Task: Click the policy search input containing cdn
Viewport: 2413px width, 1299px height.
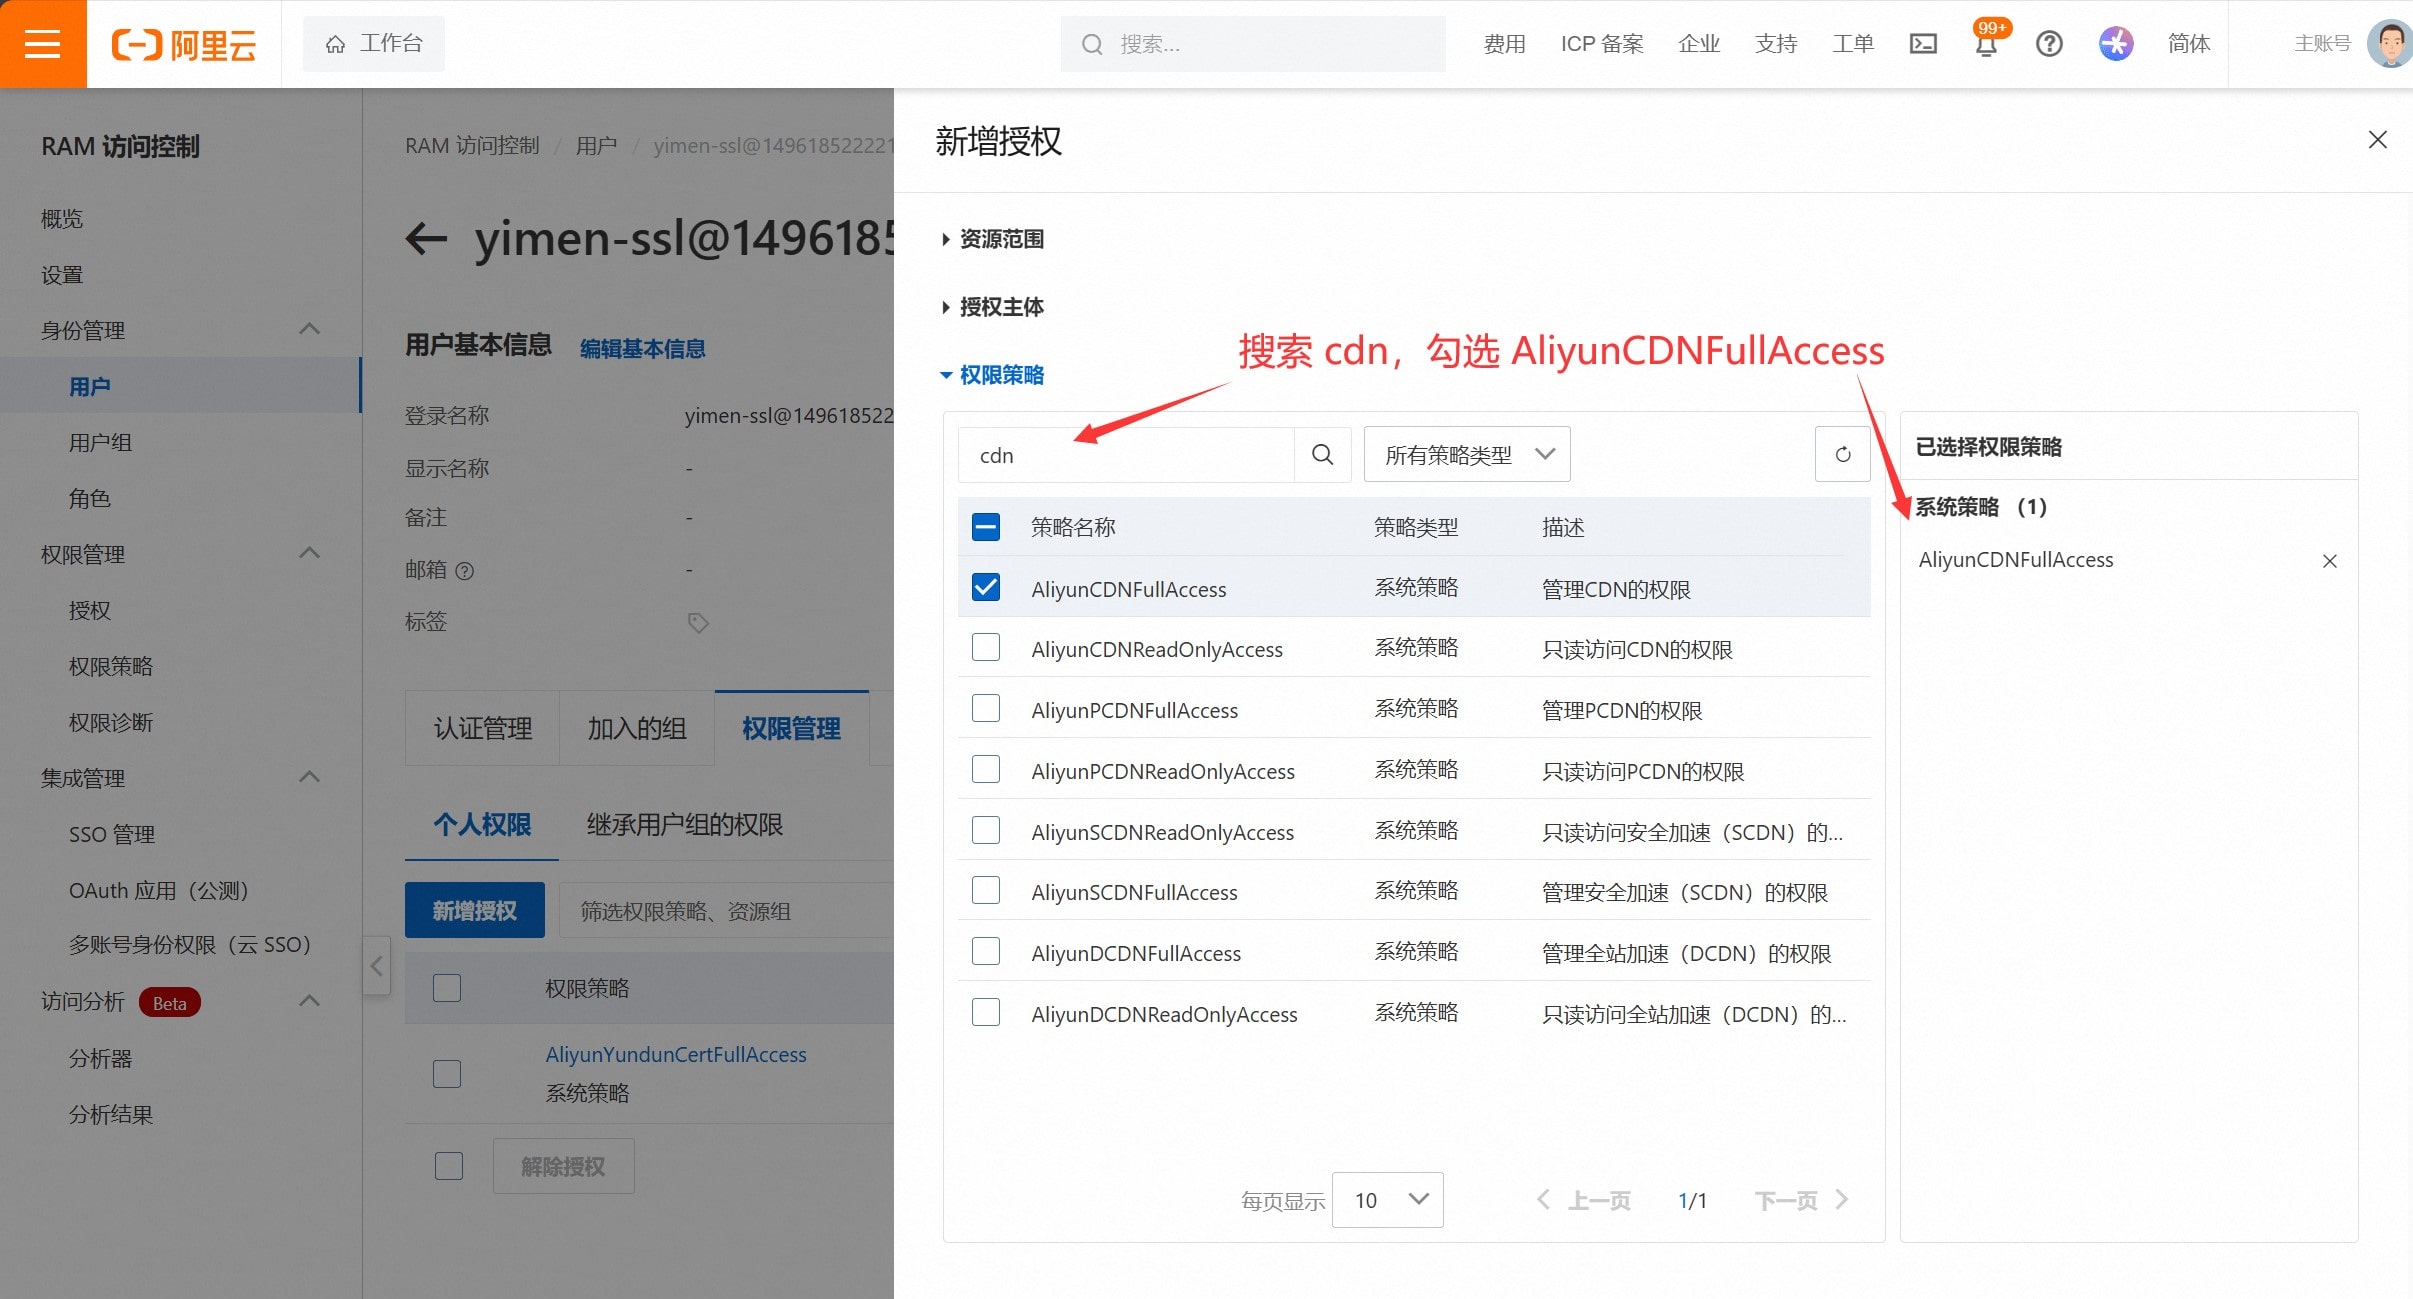Action: (x=1125, y=455)
